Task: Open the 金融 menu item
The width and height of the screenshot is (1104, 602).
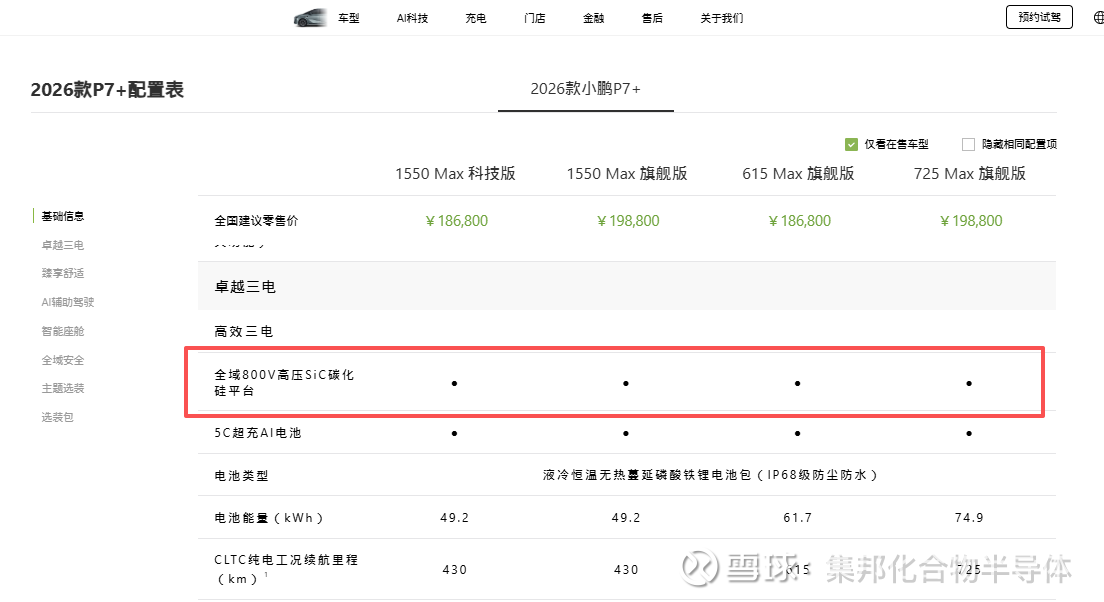Action: [594, 18]
